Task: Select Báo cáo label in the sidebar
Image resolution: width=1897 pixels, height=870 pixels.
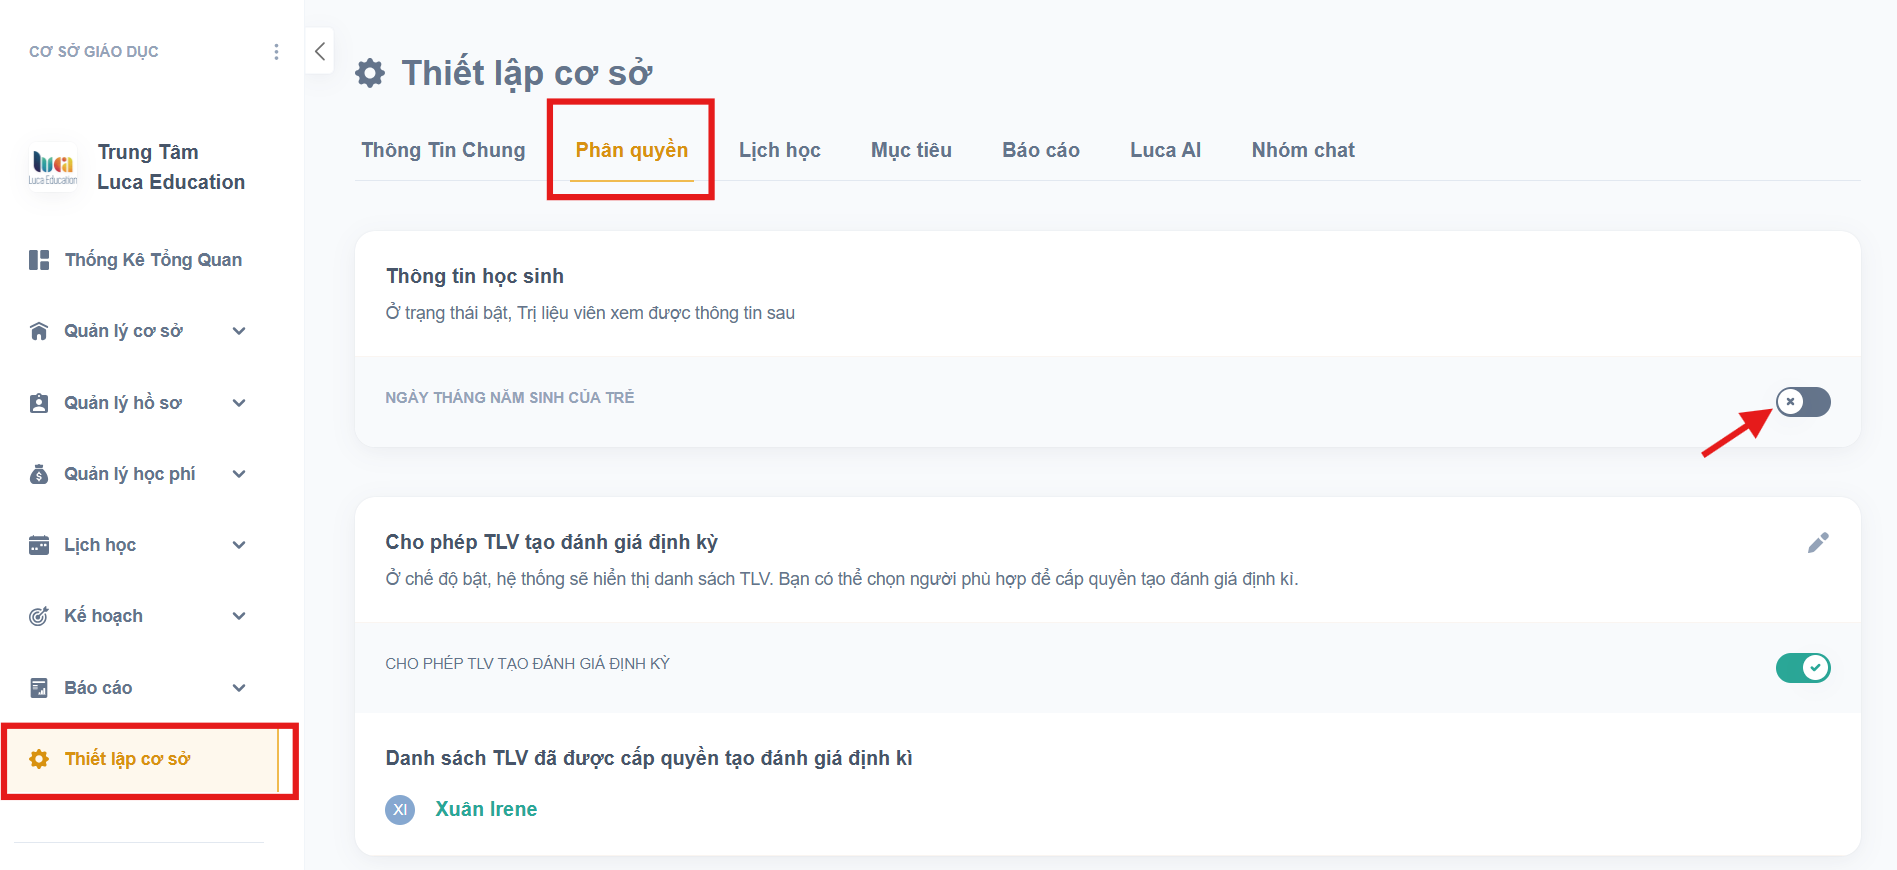Action: pos(98,688)
